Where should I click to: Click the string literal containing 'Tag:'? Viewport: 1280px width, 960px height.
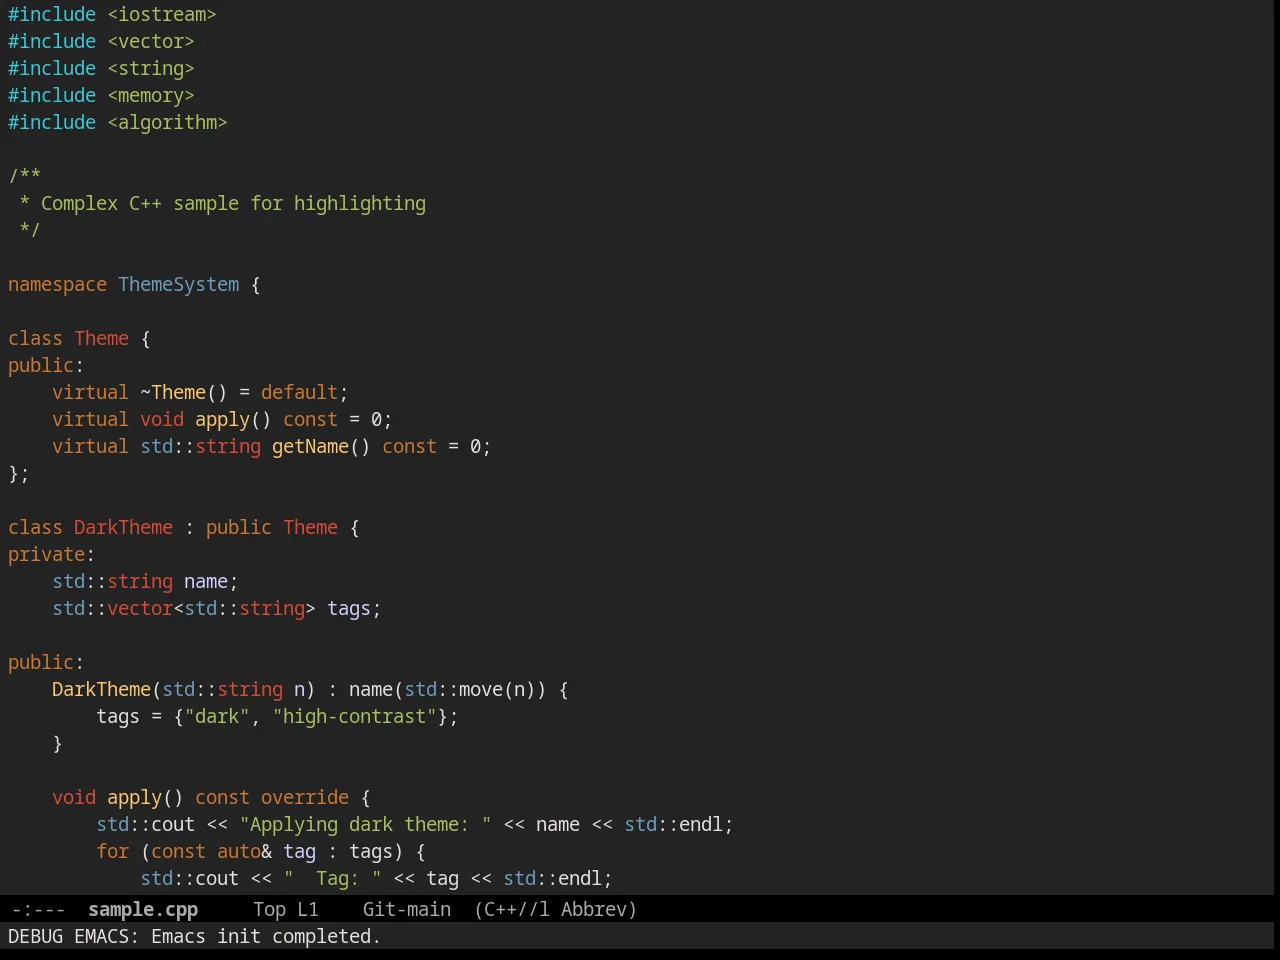[332, 878]
